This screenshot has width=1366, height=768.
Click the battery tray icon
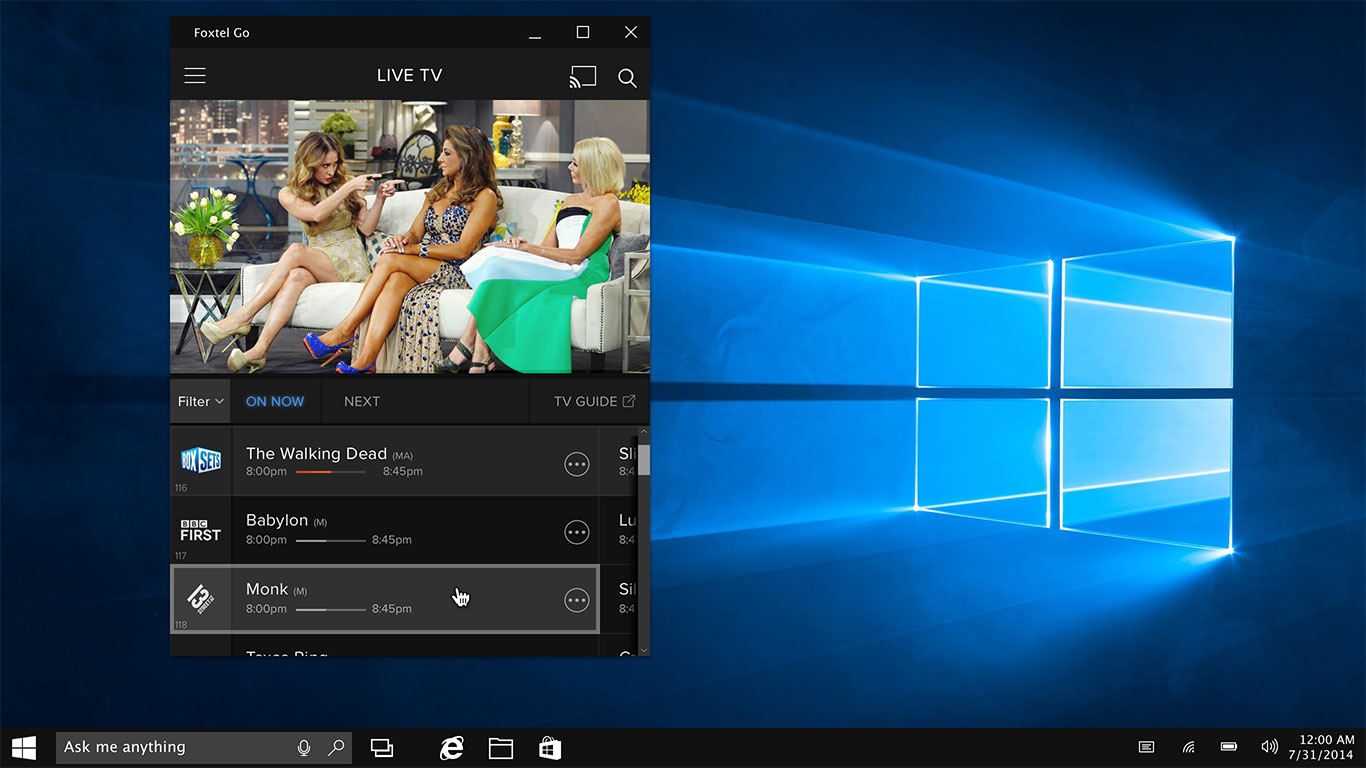[1229, 747]
